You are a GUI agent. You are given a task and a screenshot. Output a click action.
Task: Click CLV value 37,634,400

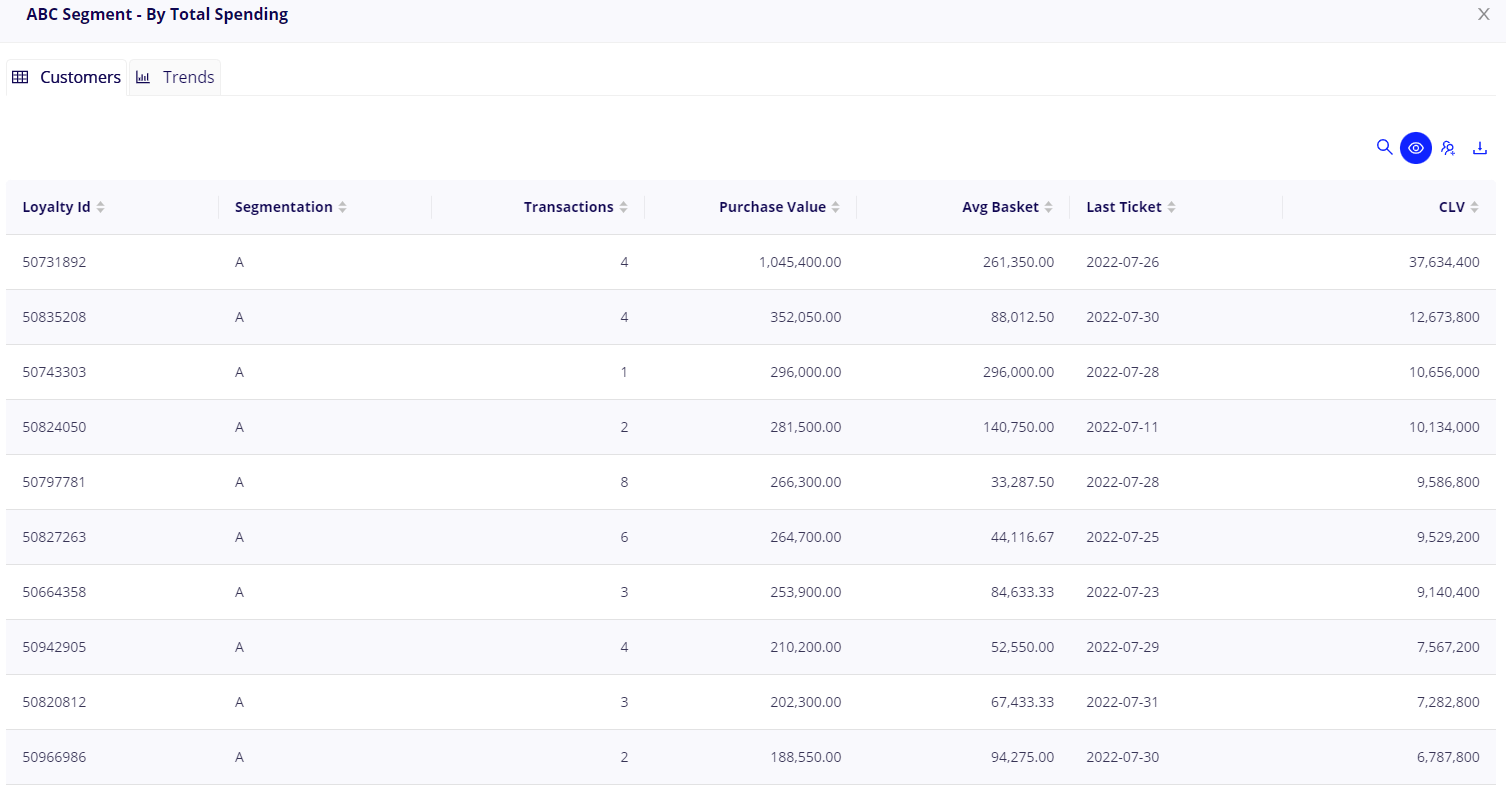coord(1444,262)
